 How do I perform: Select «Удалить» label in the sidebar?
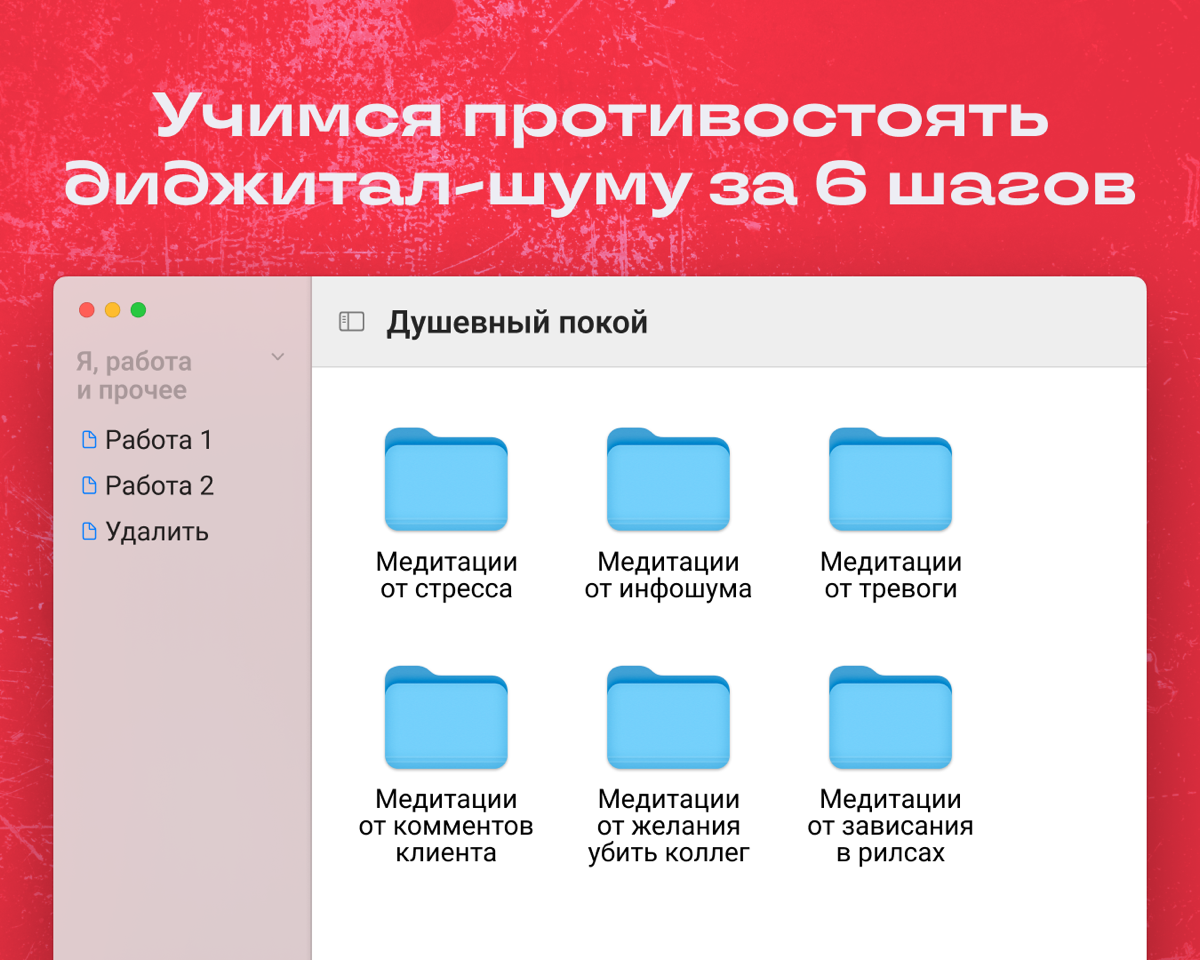coord(157,532)
